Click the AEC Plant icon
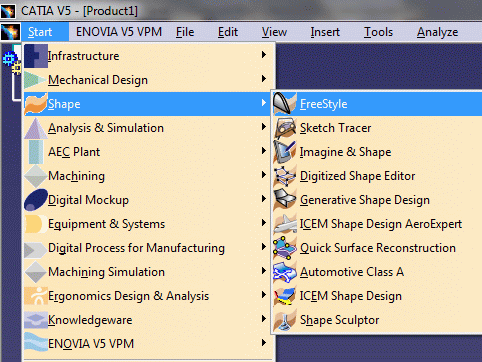This screenshot has width=482, height=362. point(36,152)
